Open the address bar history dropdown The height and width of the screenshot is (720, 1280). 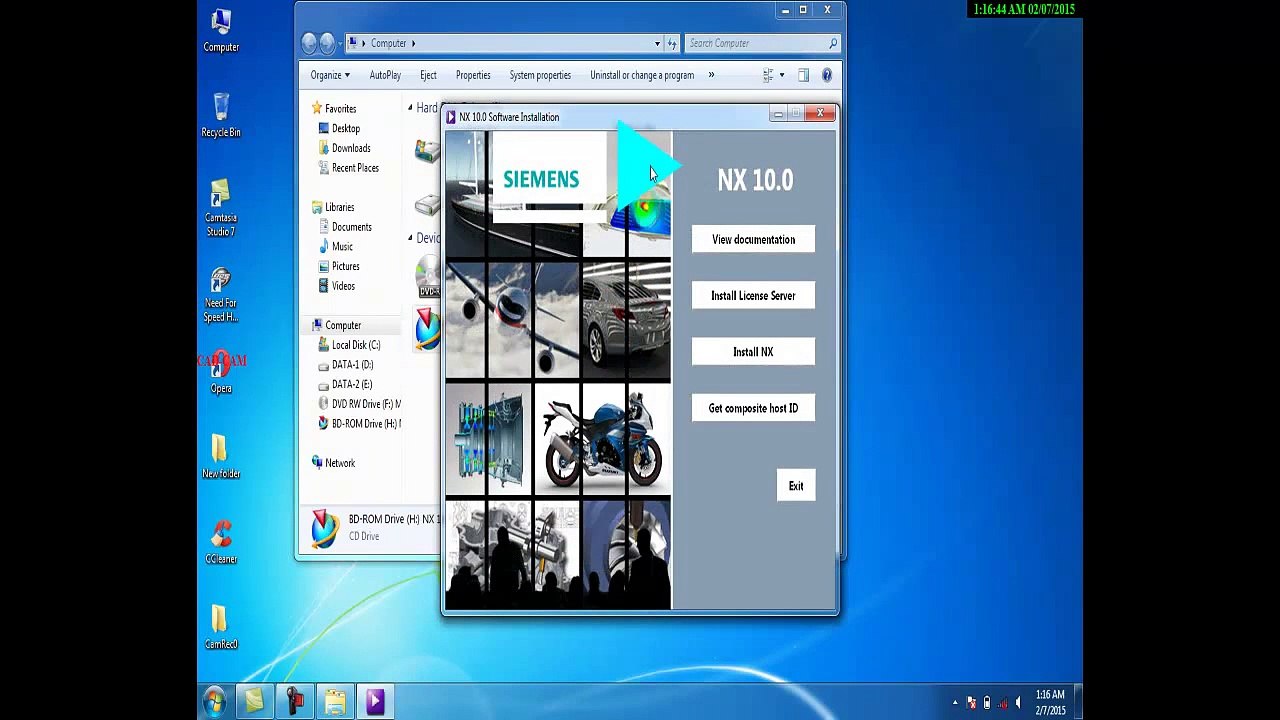coord(657,43)
